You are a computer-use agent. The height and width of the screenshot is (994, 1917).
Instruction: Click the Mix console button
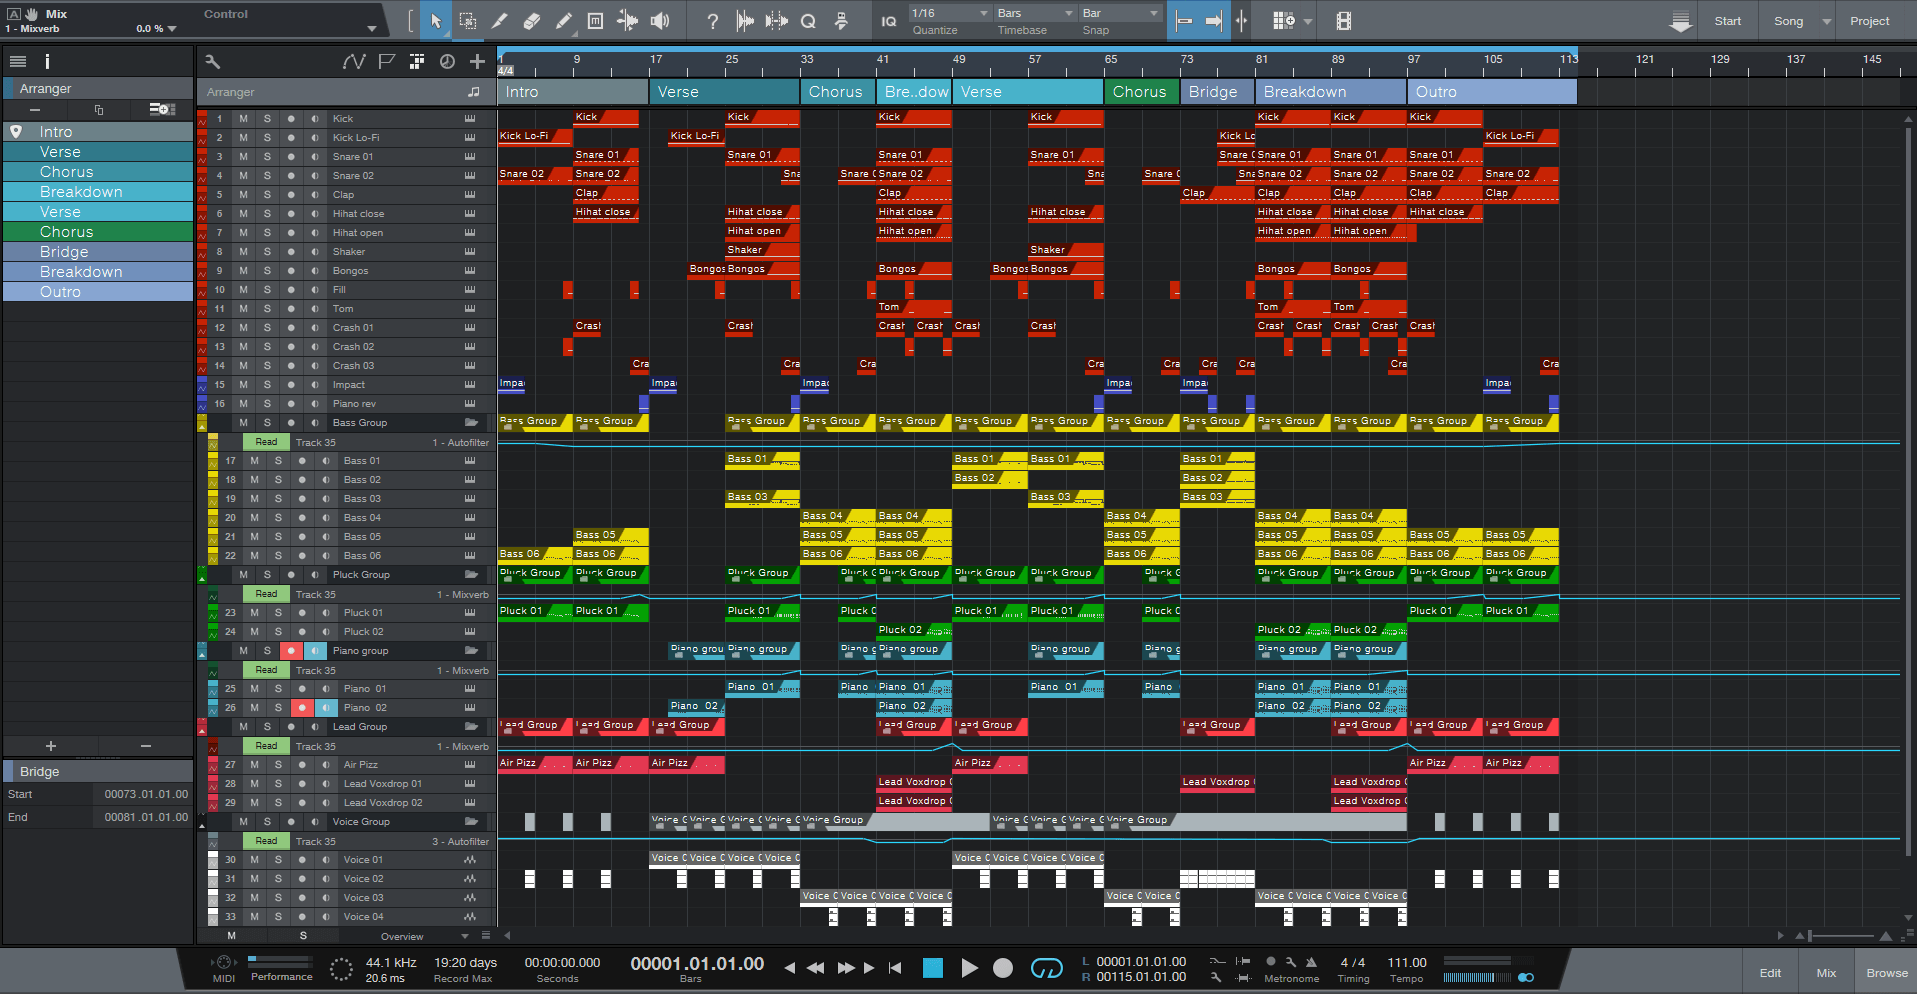tap(1826, 973)
